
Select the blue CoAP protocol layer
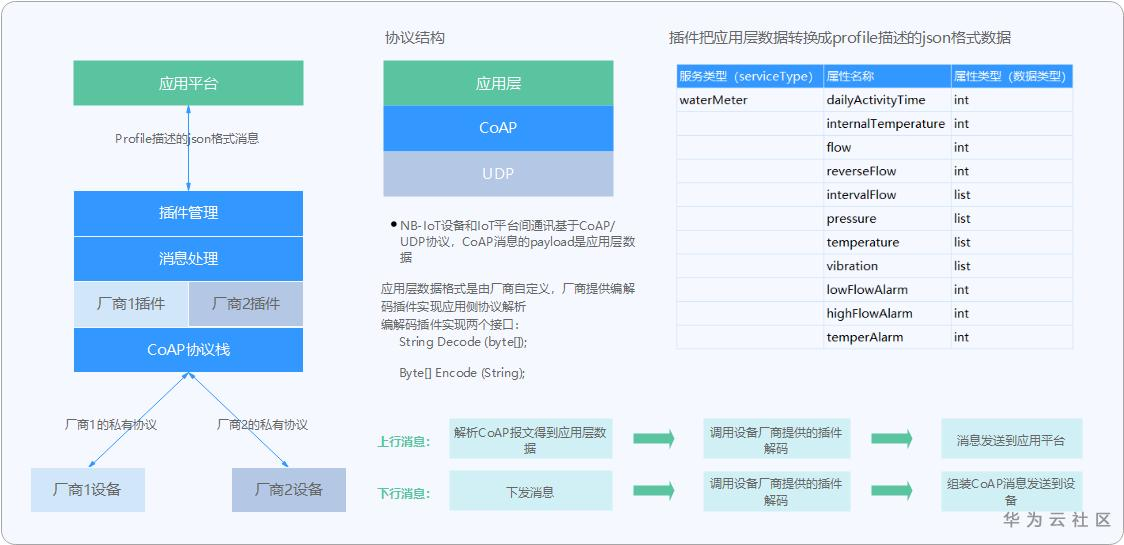pyautogui.click(x=498, y=128)
